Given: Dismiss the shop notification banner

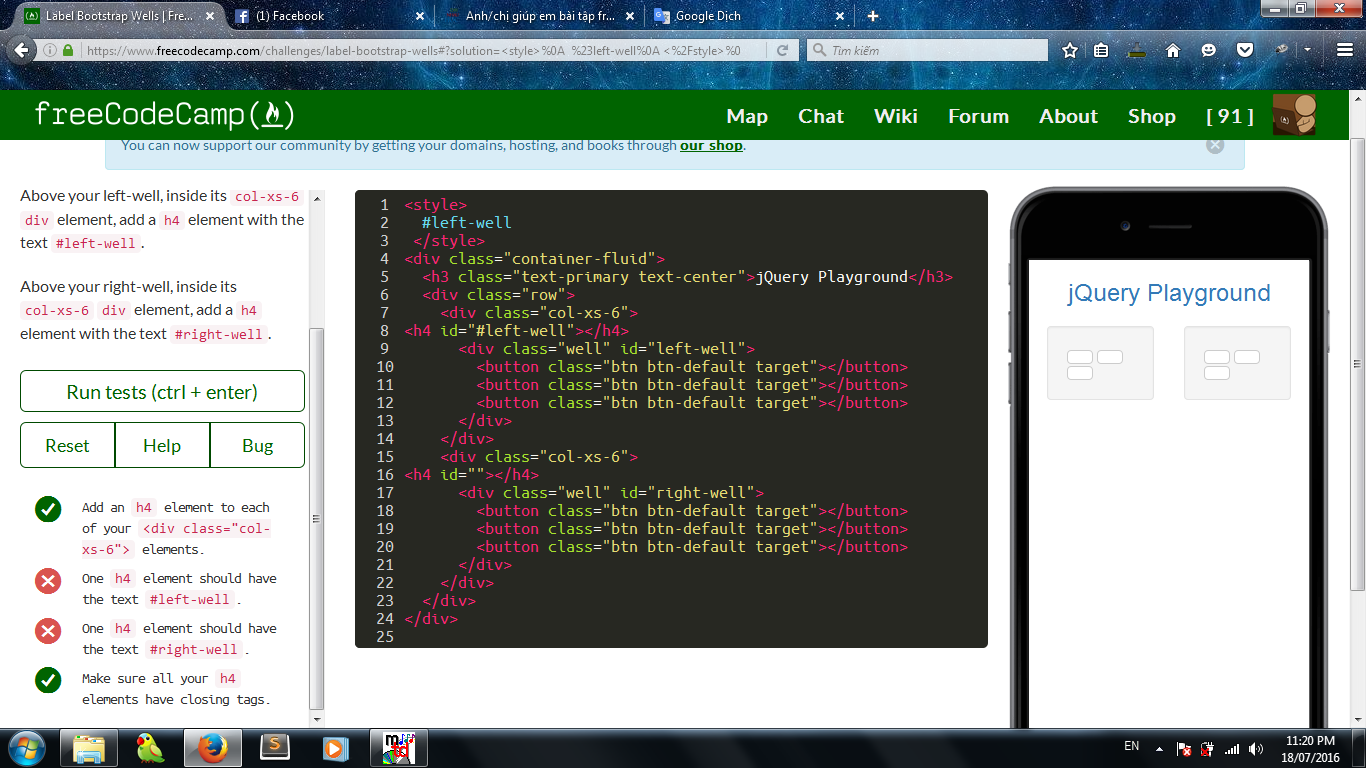Looking at the screenshot, I should pos(1215,145).
